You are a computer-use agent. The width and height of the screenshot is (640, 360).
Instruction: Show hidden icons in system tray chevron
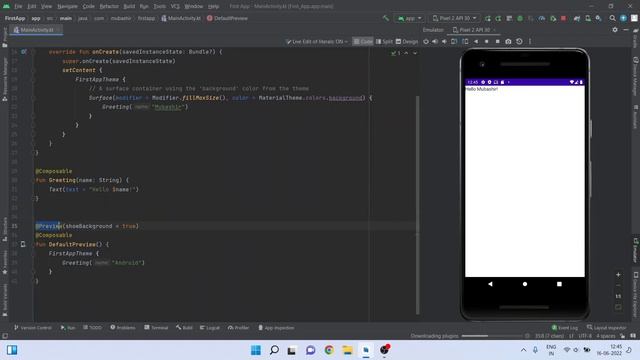[523, 350]
